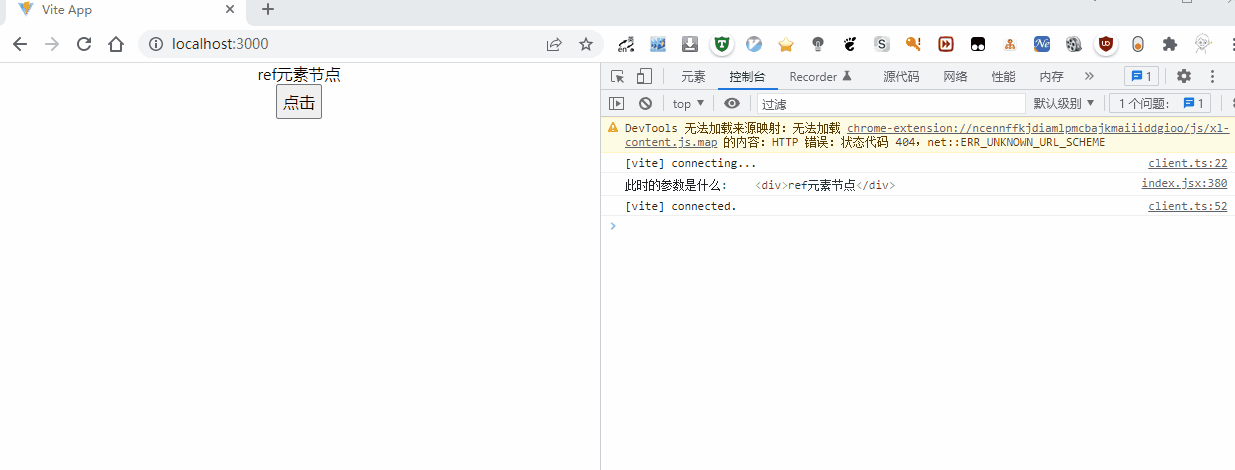Click the 'ref元素节点' text on the page
Screen dimensions: 1235x470
[299, 75]
